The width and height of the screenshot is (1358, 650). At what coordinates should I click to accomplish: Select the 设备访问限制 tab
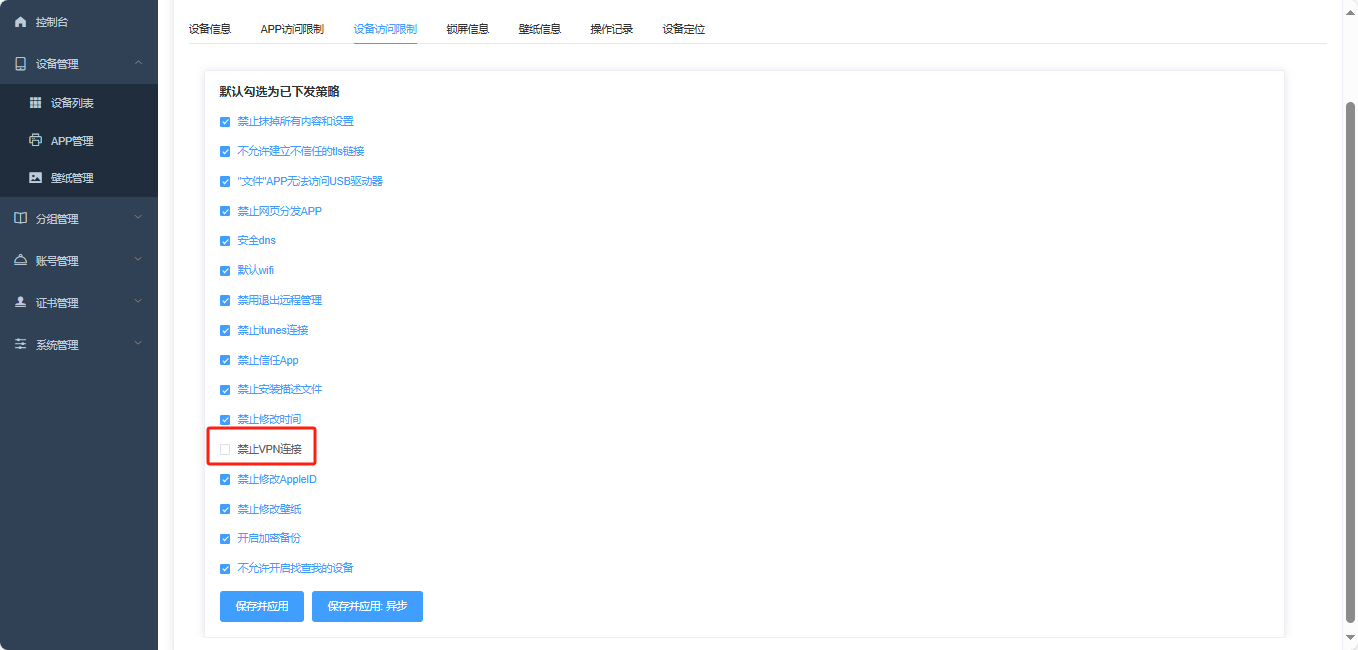[385, 29]
